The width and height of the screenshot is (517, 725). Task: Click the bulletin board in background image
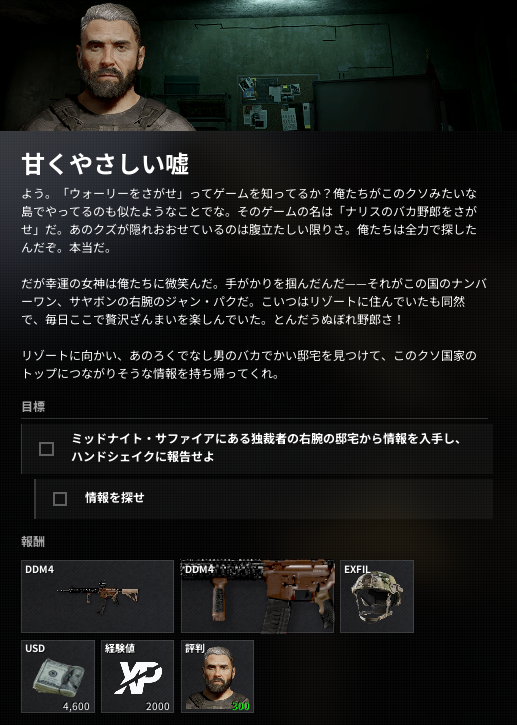(275, 103)
